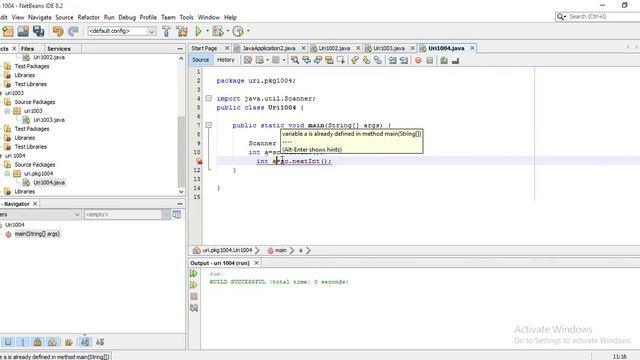Click the error marker on line 11
Viewport: 640px width, 360px height.
[x=199, y=161]
